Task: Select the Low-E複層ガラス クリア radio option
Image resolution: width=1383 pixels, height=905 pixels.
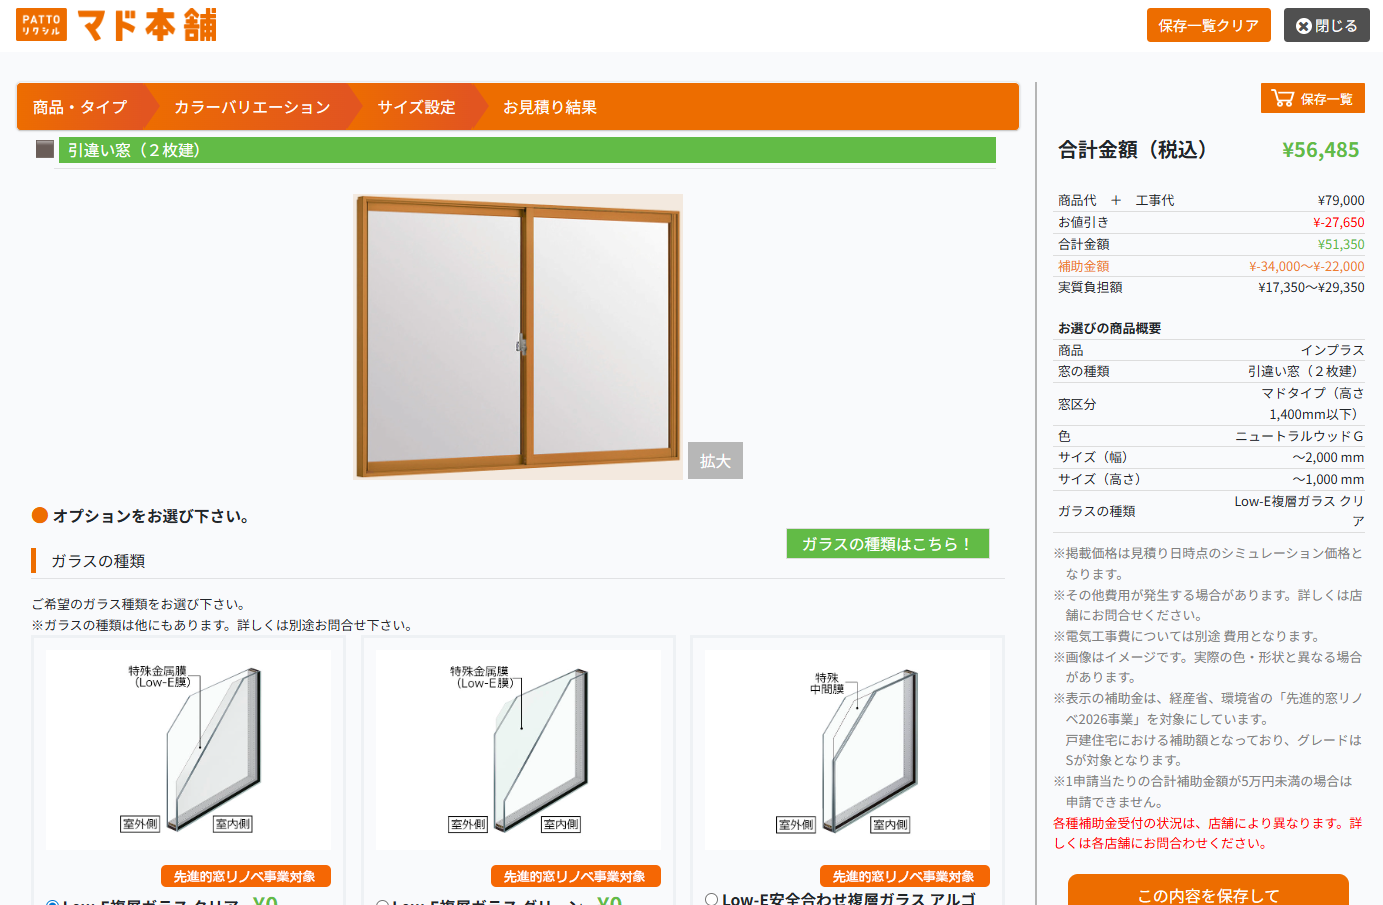Action: pos(52,903)
